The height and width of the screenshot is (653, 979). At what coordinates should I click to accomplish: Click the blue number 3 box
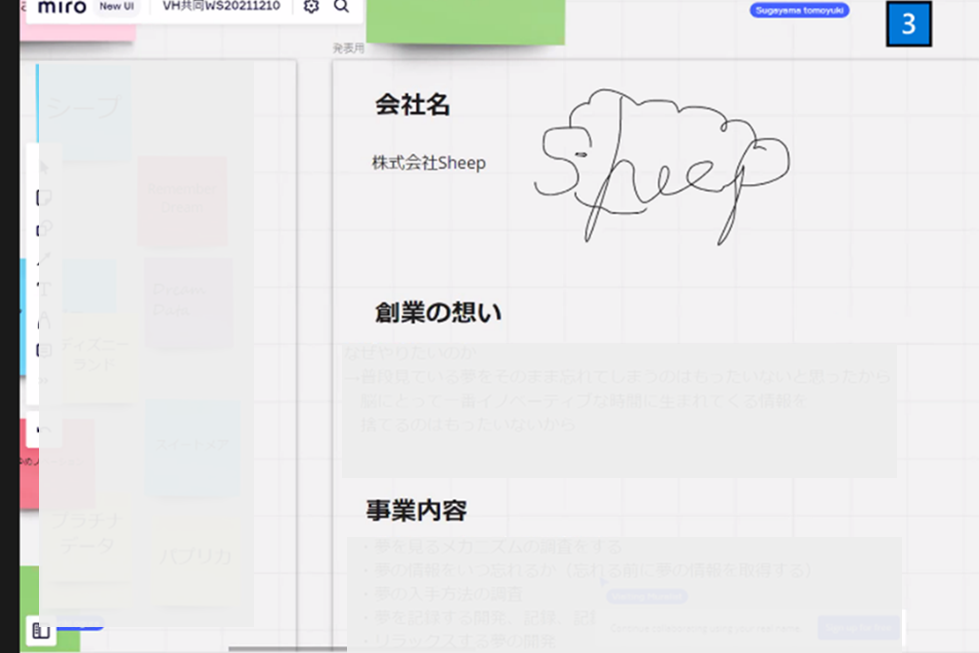[x=908, y=25]
